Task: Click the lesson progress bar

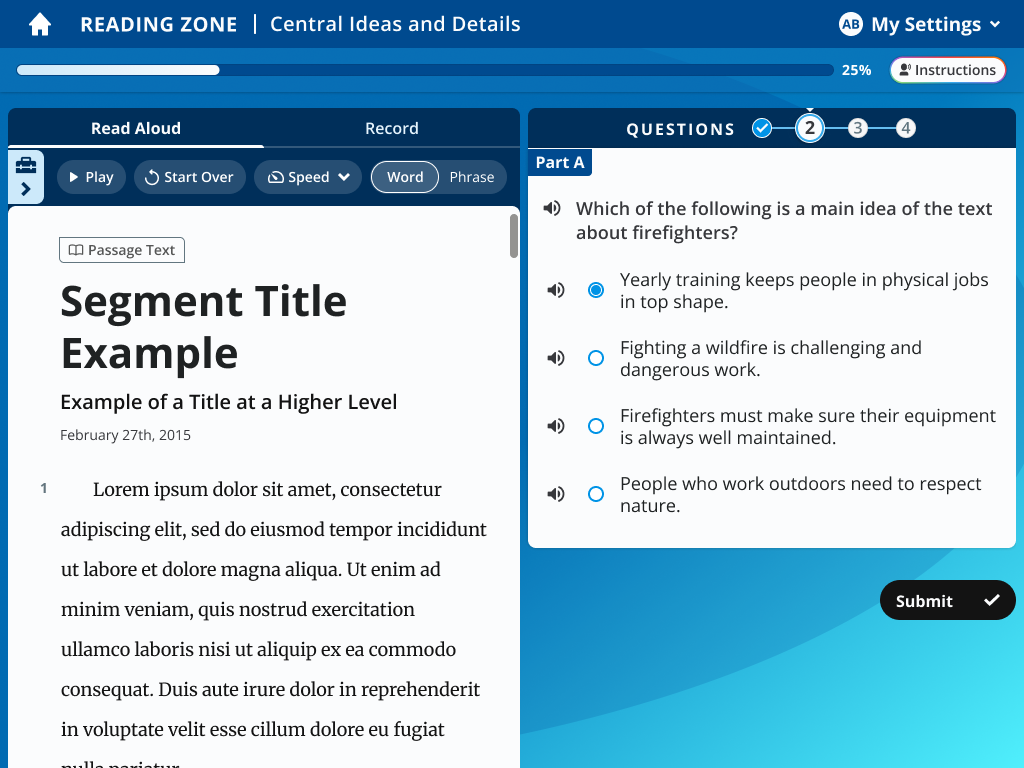Action: click(425, 70)
